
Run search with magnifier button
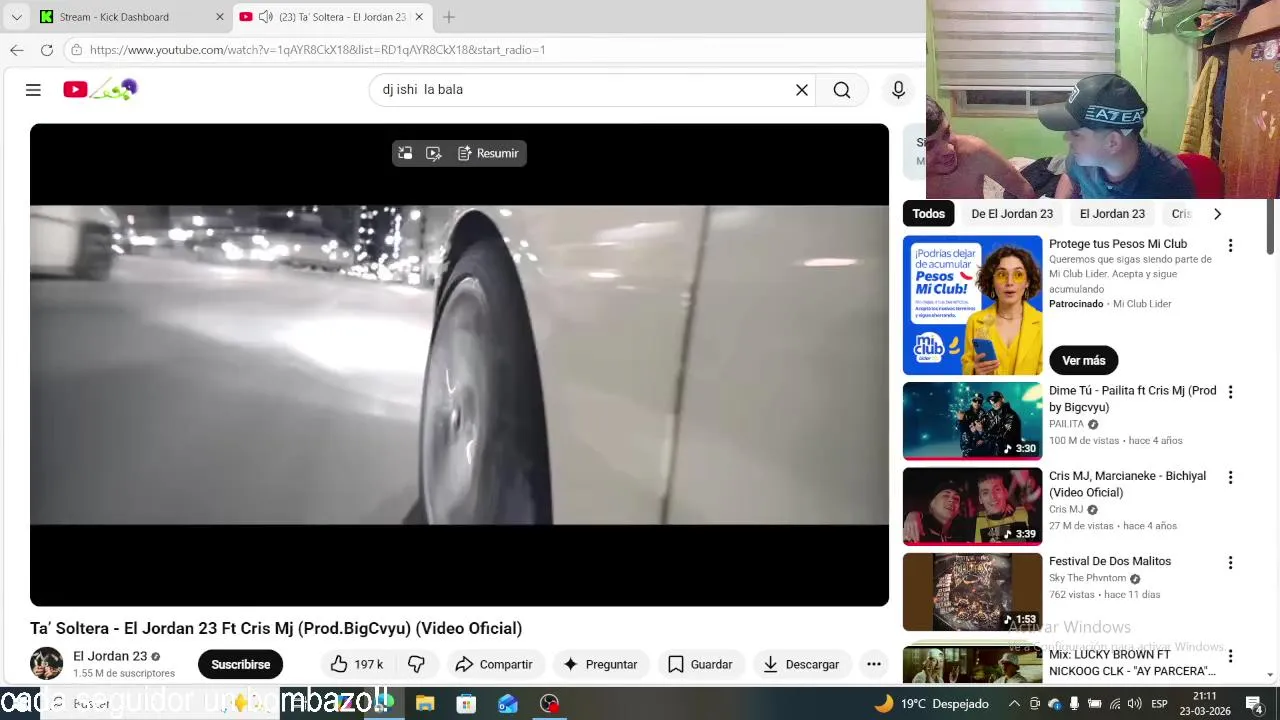click(x=842, y=90)
